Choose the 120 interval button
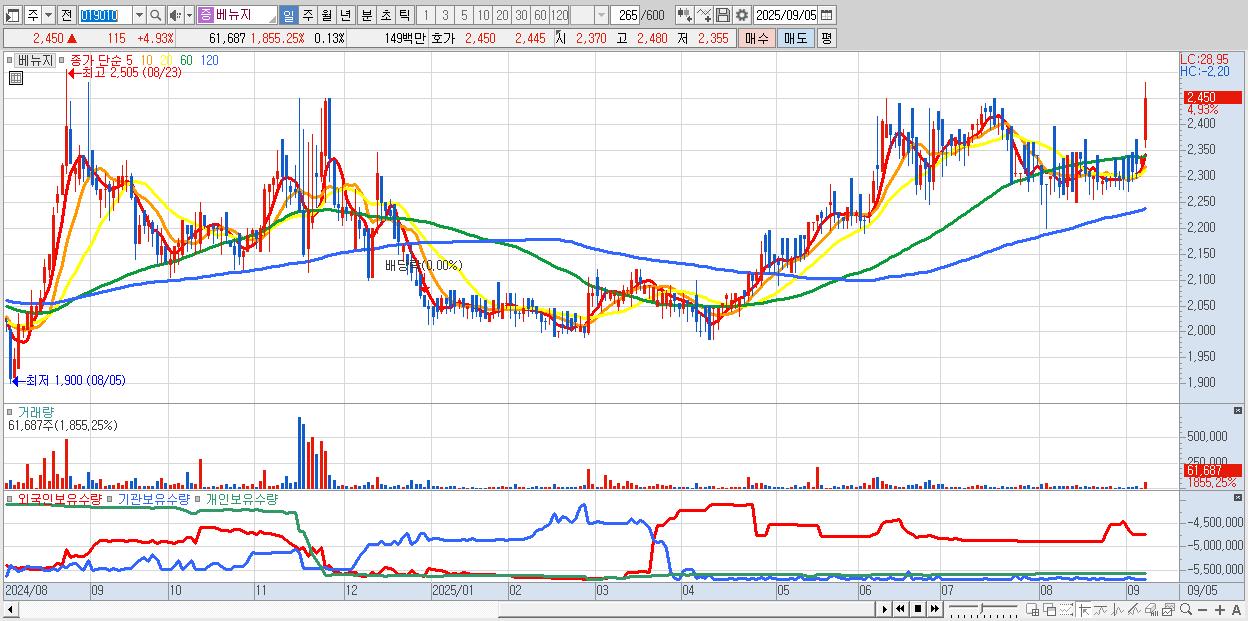1248x621 pixels. tap(560, 15)
